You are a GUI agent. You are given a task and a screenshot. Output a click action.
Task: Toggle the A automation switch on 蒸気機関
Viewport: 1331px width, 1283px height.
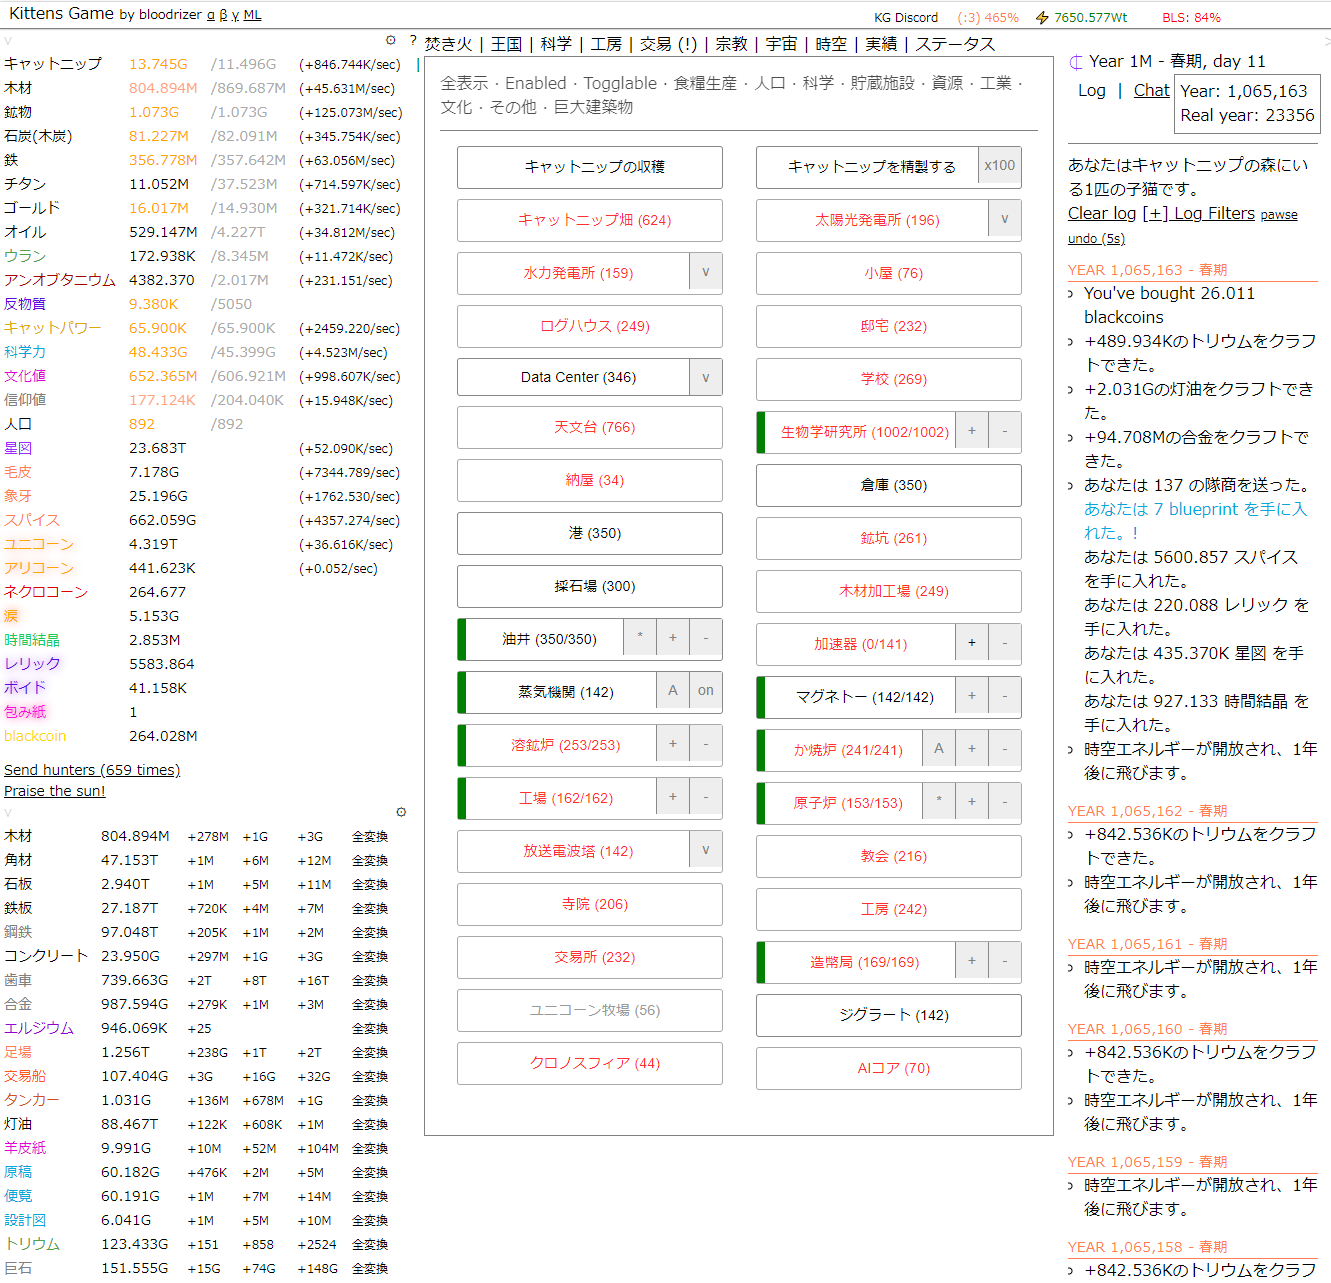673,690
